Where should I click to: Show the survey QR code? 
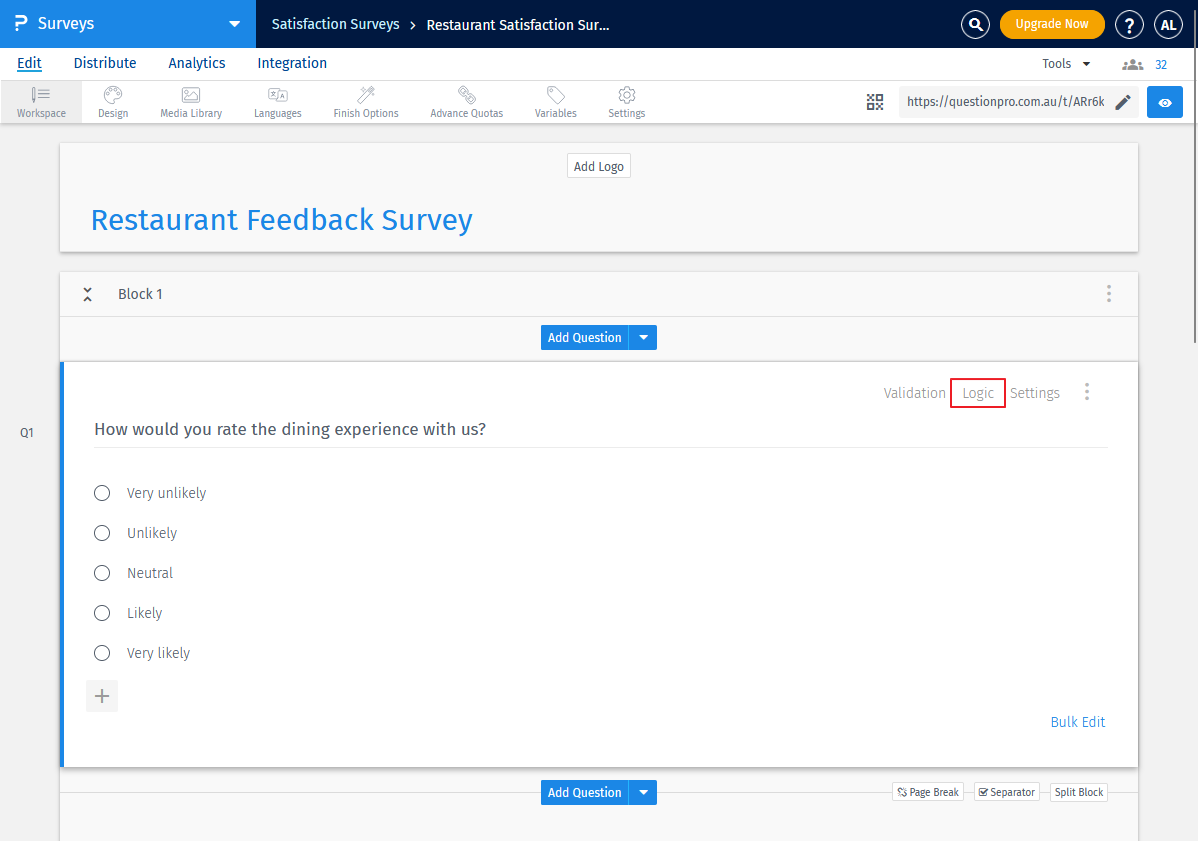click(875, 101)
